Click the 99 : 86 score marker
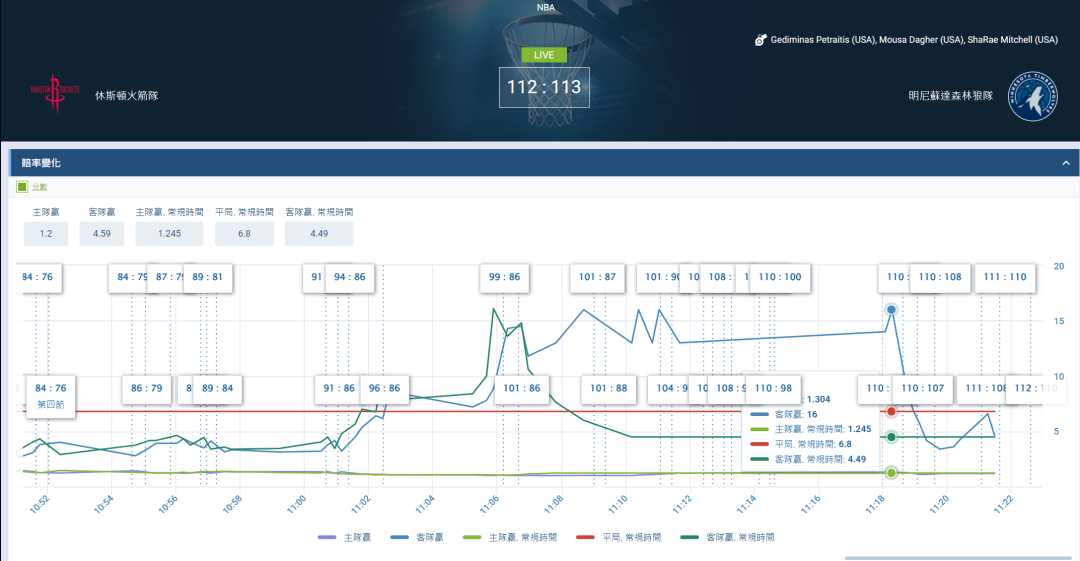 pyautogui.click(x=504, y=277)
